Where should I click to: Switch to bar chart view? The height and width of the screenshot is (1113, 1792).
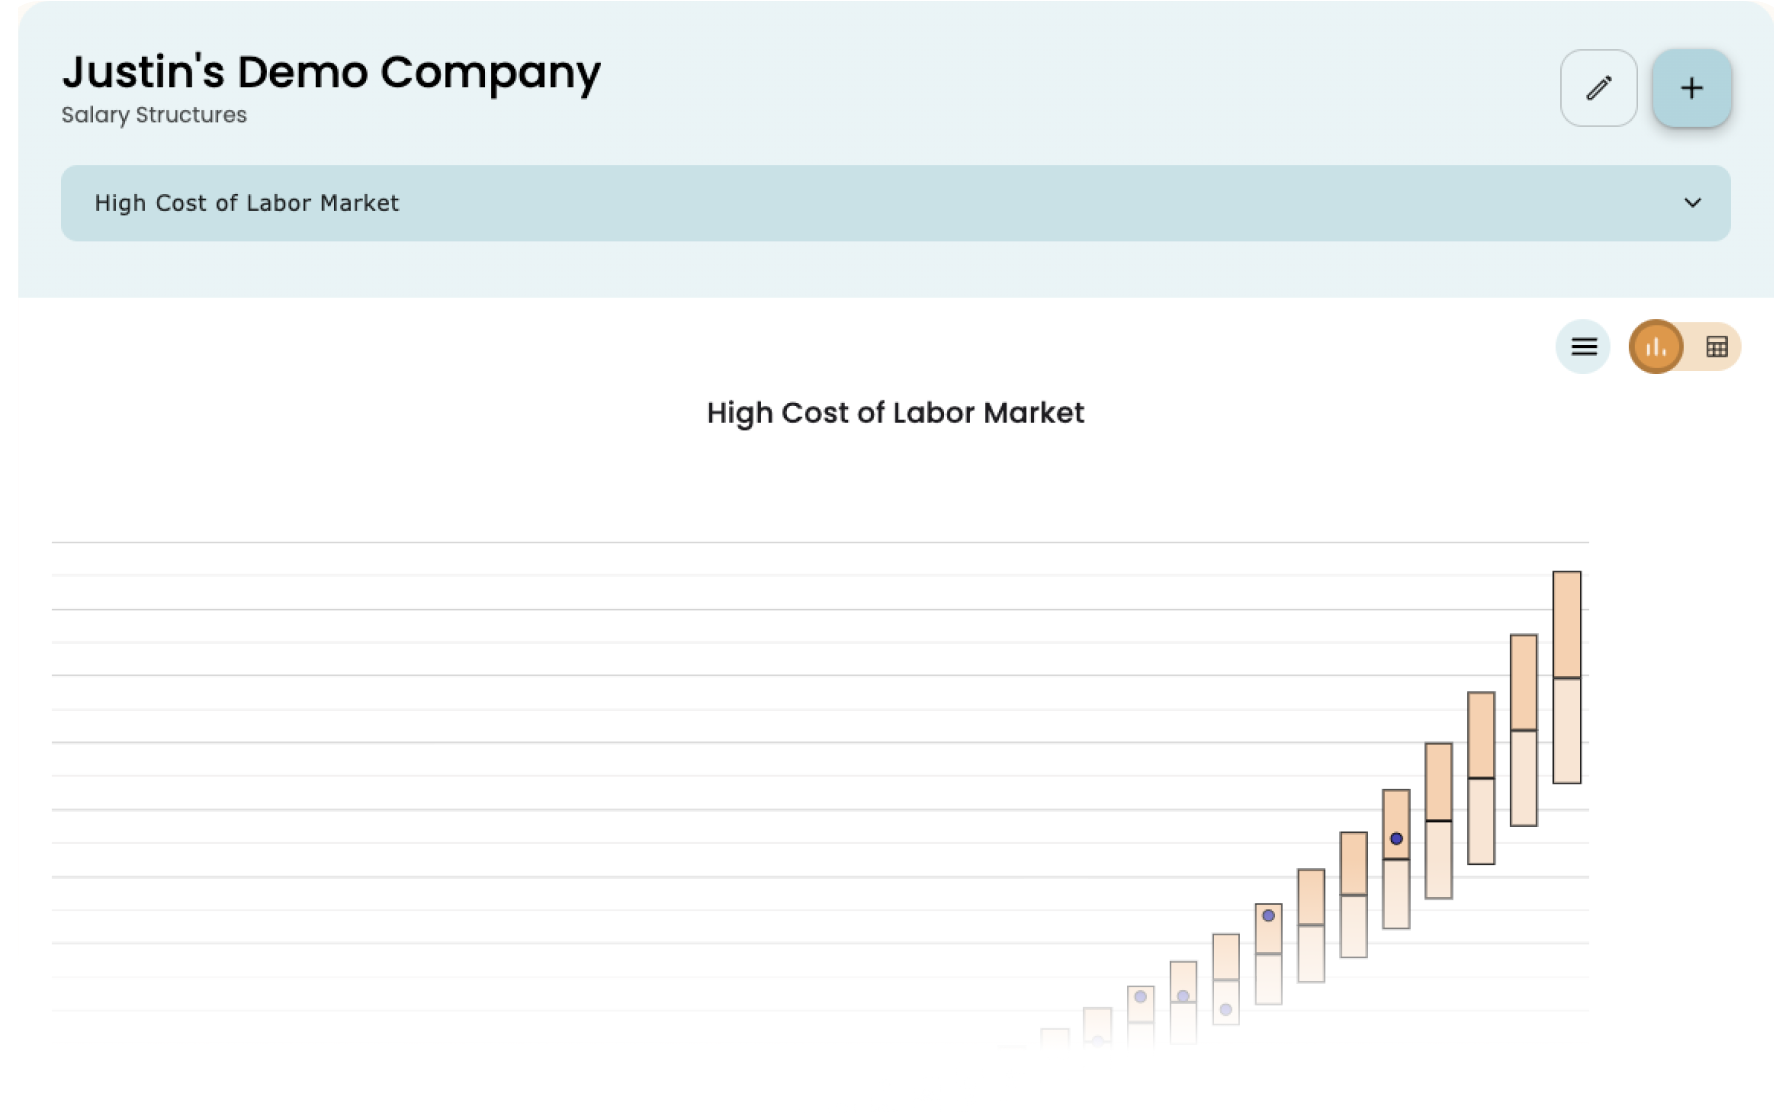pyautogui.click(x=1656, y=347)
